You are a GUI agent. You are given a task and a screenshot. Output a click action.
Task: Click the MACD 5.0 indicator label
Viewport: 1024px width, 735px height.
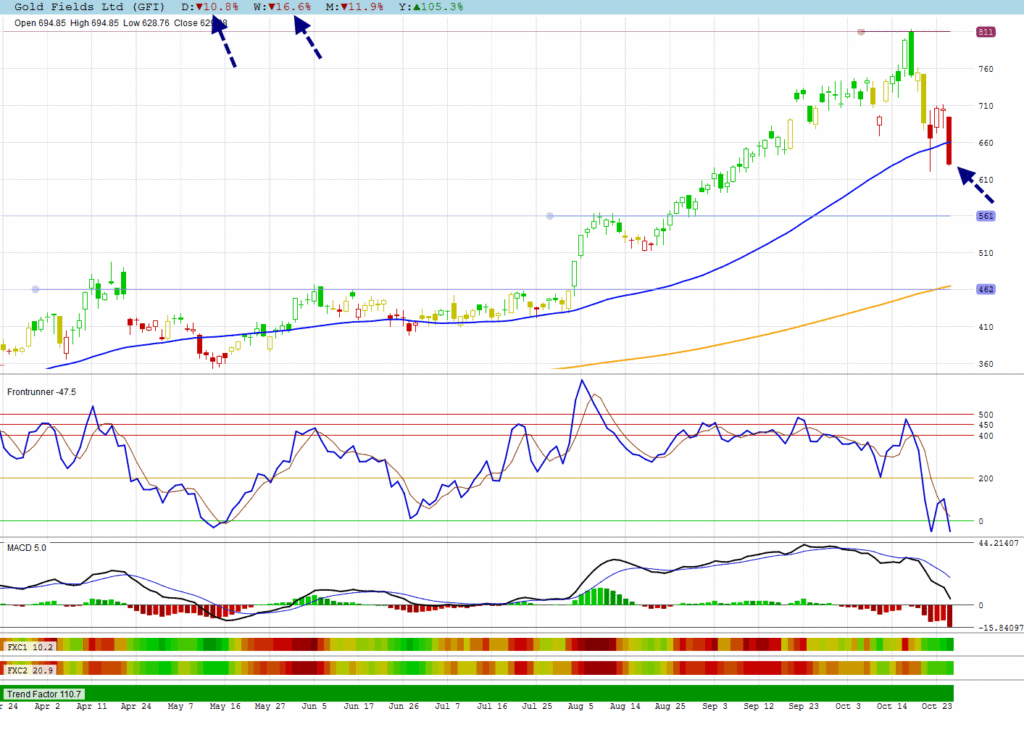point(27,547)
